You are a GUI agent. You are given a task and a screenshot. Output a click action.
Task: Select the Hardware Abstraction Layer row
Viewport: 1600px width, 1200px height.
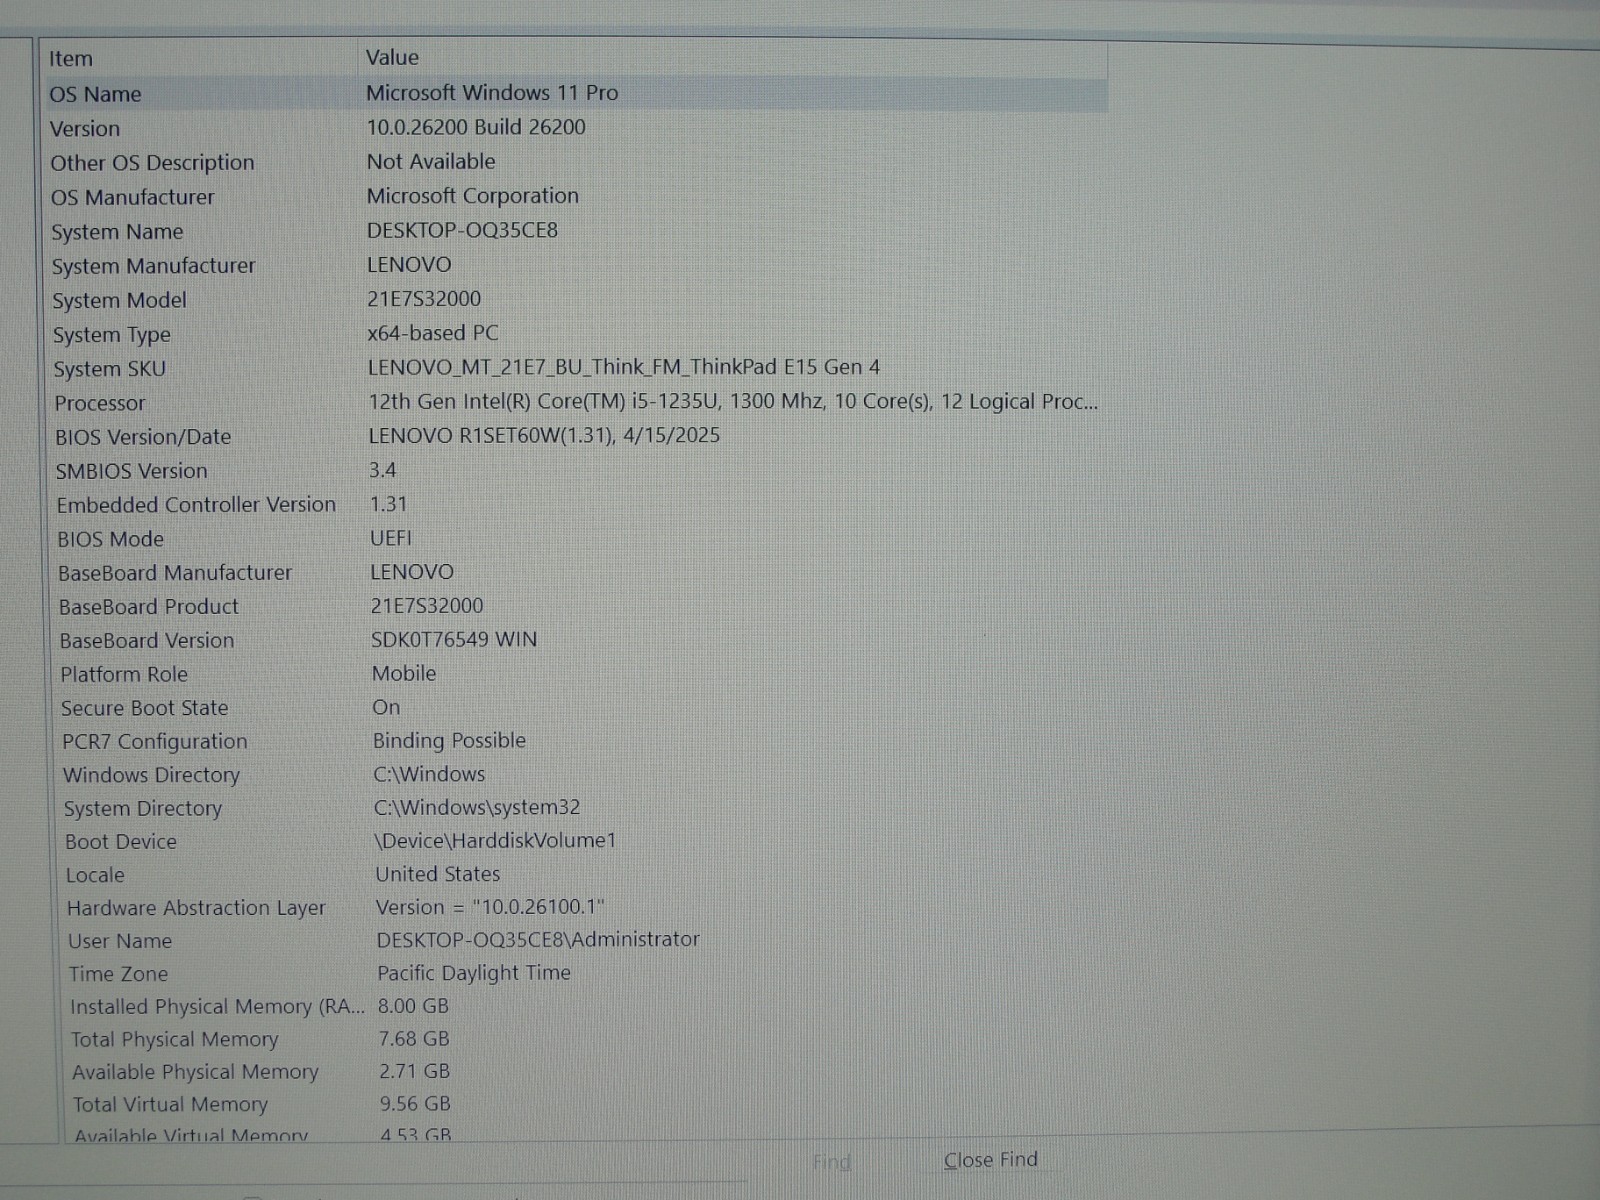click(x=196, y=908)
